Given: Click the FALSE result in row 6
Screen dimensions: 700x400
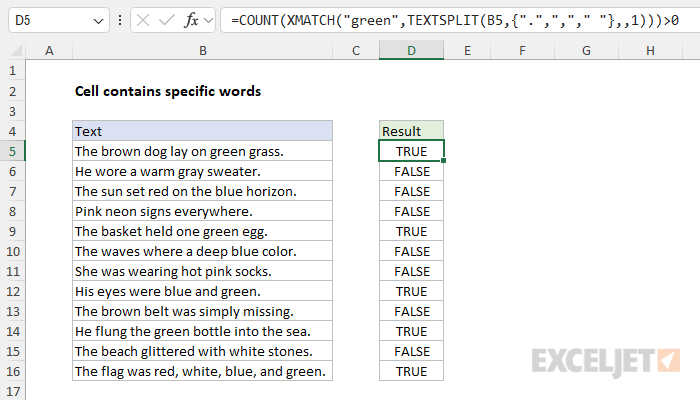Looking at the screenshot, I should [x=411, y=171].
